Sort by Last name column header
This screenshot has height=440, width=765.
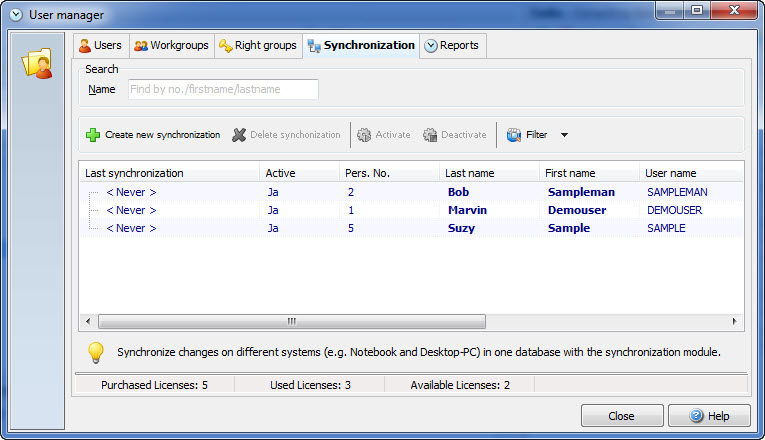(489, 173)
